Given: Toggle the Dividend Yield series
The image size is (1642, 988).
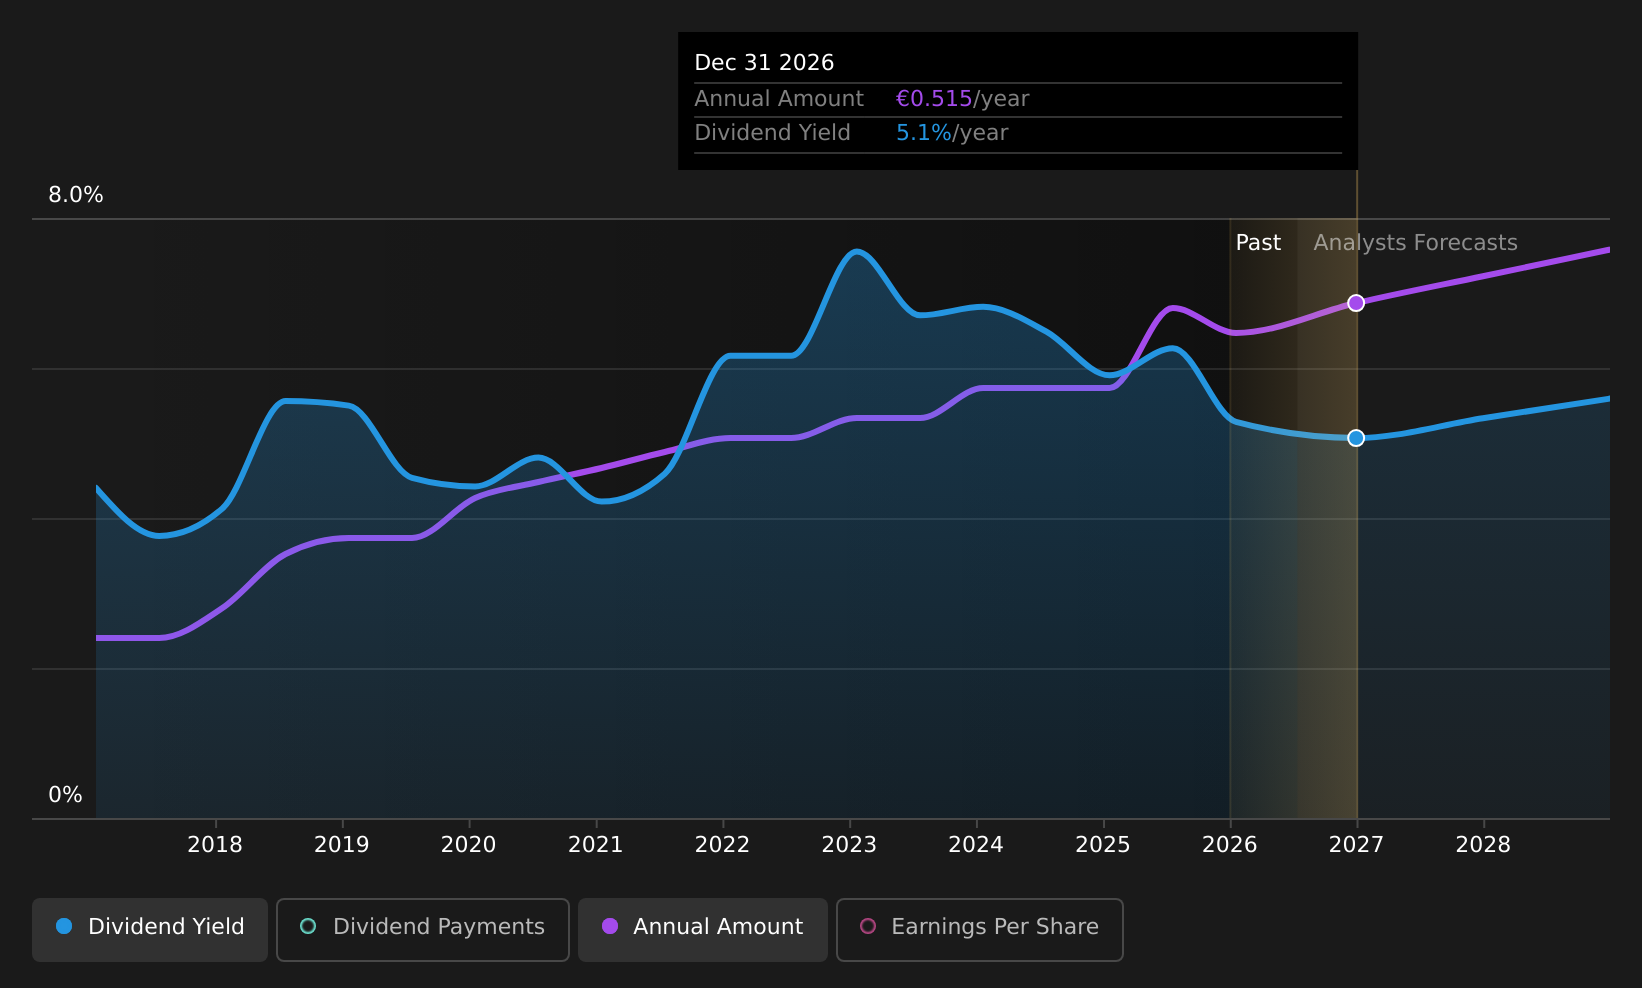Looking at the screenshot, I should pyautogui.click(x=150, y=929).
